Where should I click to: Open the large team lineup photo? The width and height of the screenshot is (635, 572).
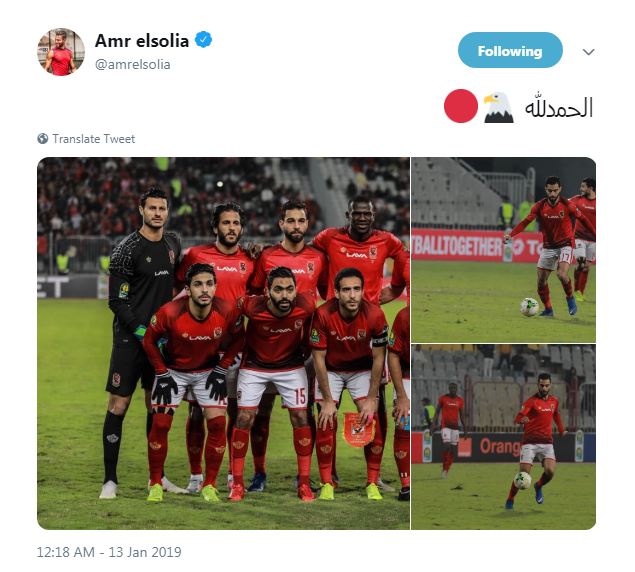coord(223,343)
